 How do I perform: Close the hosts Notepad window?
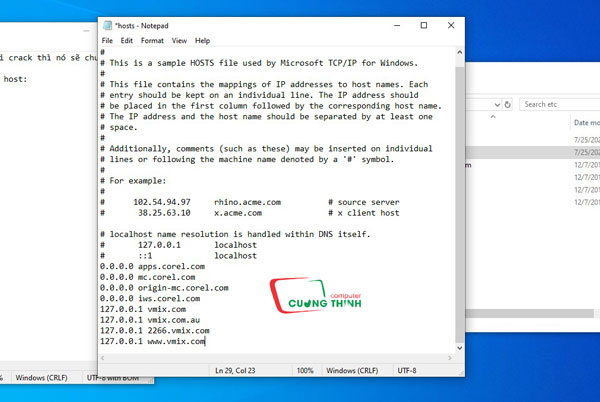point(451,26)
